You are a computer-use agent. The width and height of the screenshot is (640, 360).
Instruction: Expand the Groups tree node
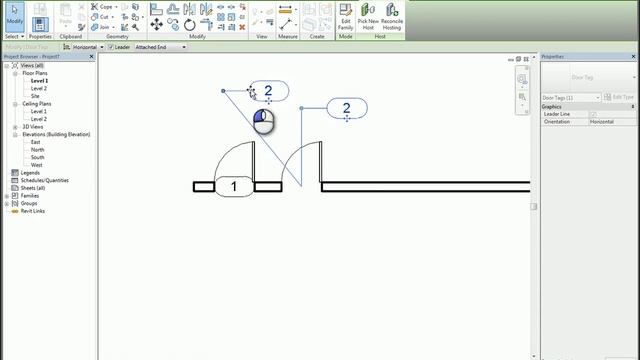pos(7,204)
